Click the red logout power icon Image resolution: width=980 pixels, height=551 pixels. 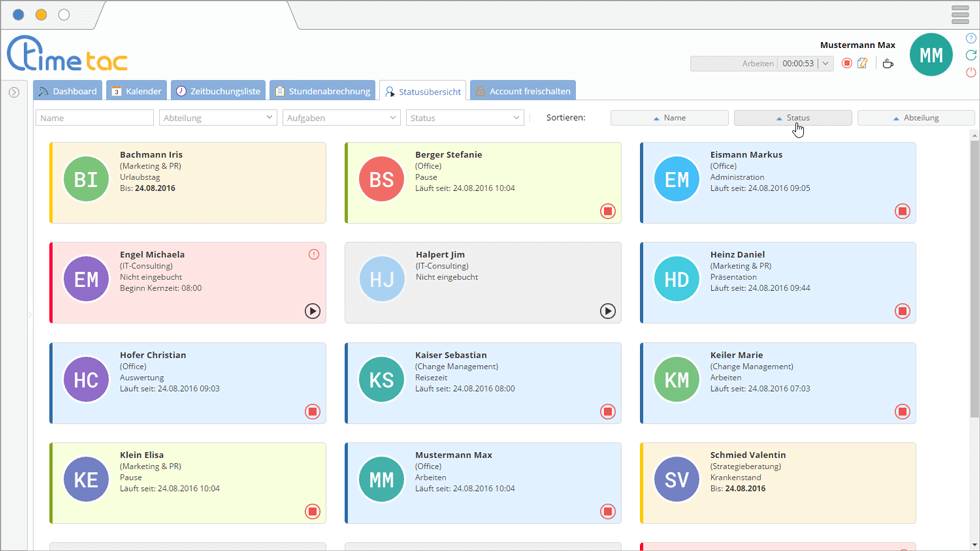(x=970, y=73)
